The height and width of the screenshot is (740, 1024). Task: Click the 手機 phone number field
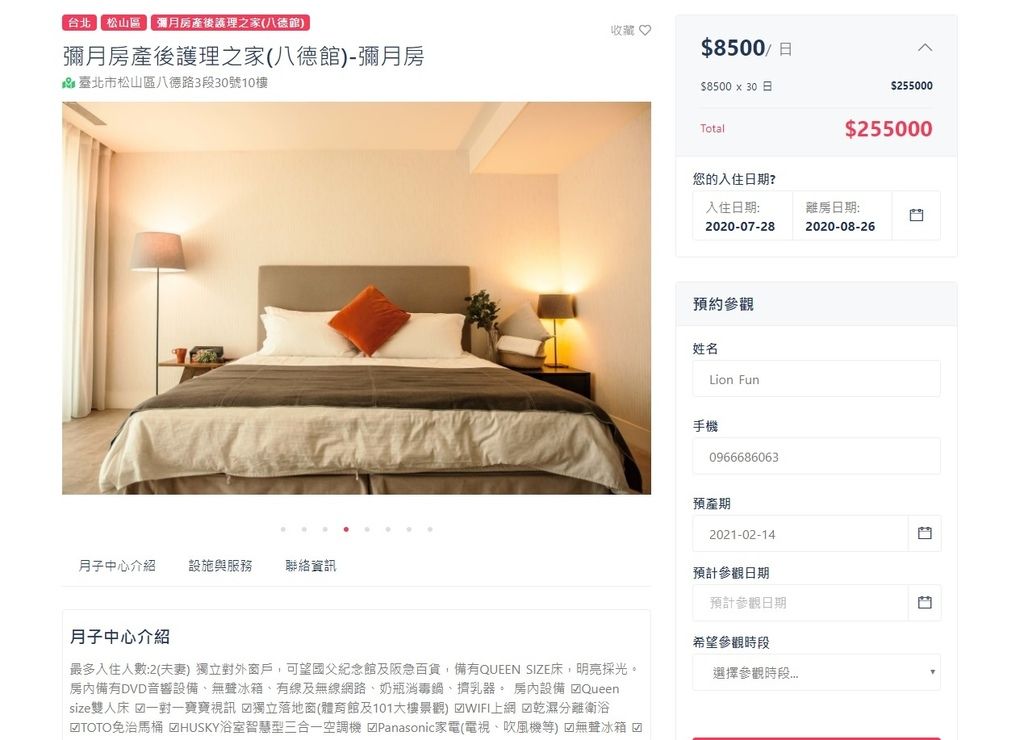click(816, 457)
